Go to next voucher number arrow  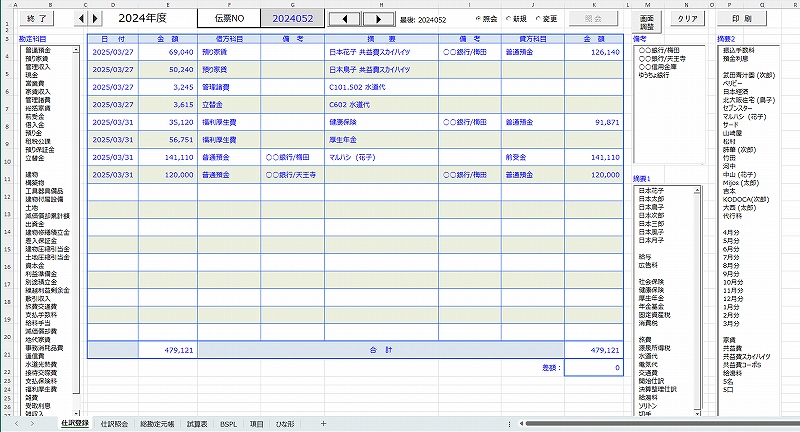(378, 18)
